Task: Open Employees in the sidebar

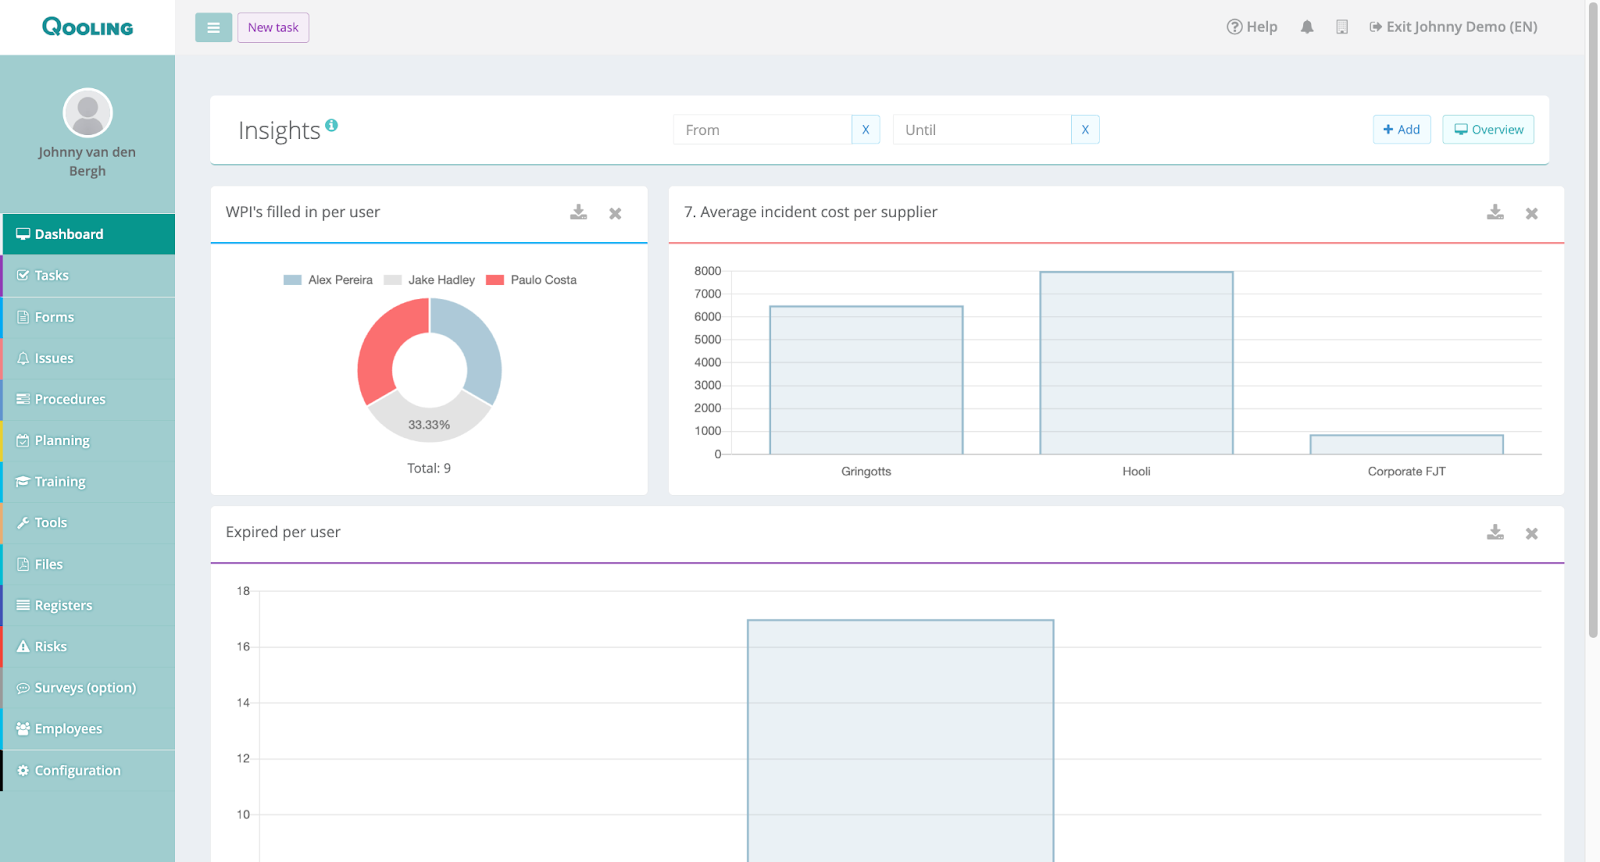Action: (88, 728)
